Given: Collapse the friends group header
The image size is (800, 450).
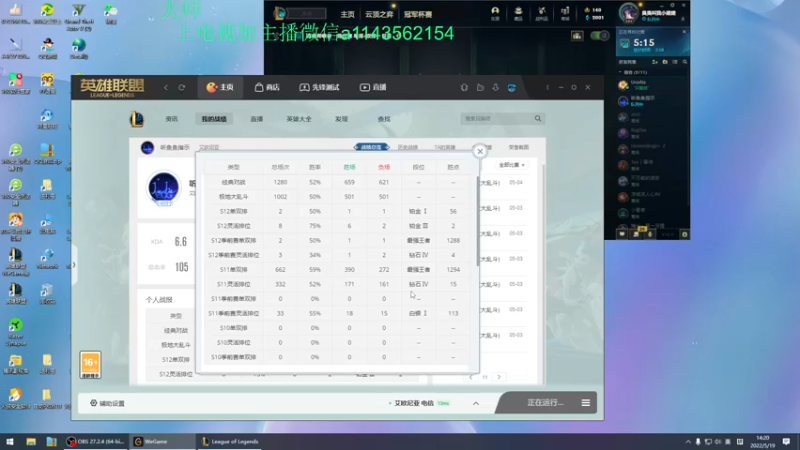Looking at the screenshot, I should coord(633,72).
